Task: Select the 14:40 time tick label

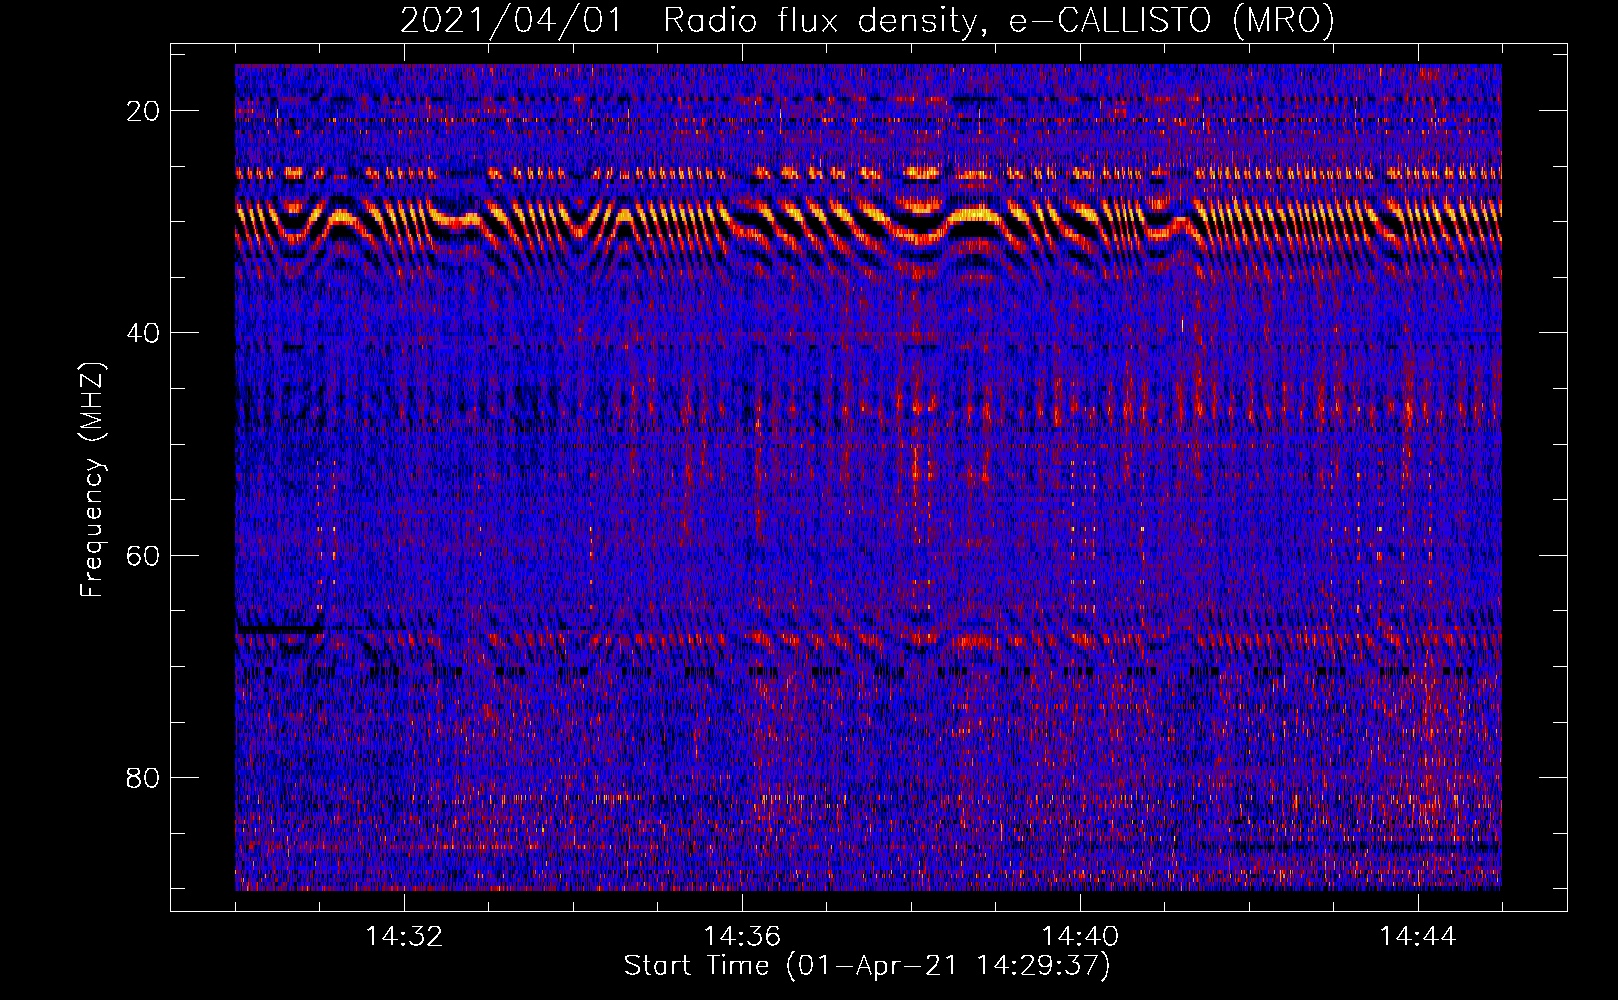Action: click(x=1080, y=937)
